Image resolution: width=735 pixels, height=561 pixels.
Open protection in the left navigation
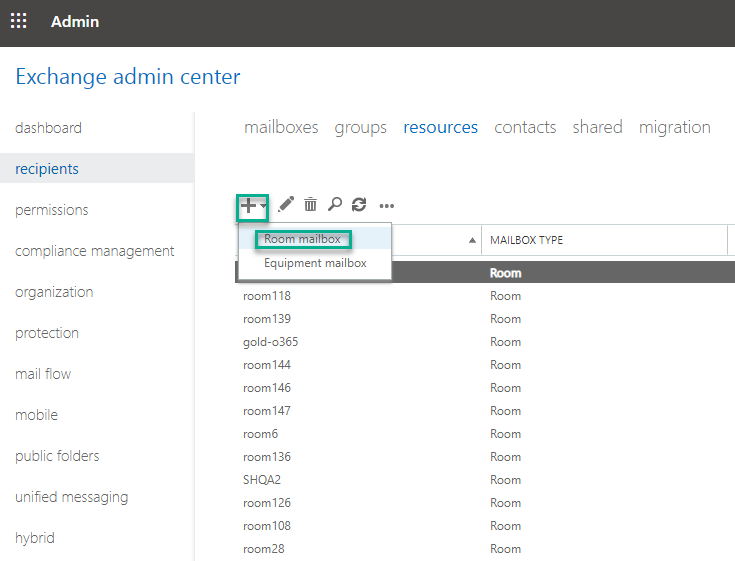point(47,333)
